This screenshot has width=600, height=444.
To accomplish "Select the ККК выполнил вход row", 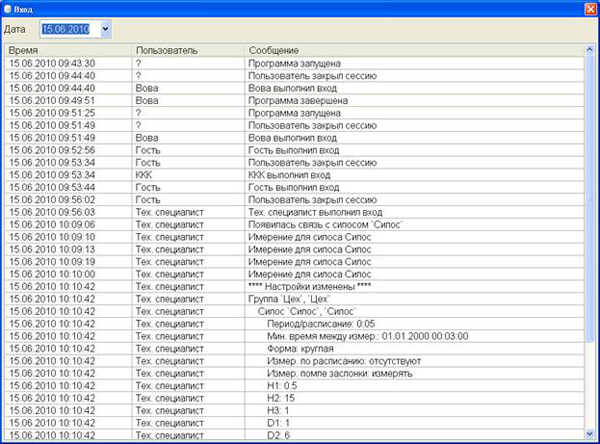I will pyautogui.click(x=295, y=175).
